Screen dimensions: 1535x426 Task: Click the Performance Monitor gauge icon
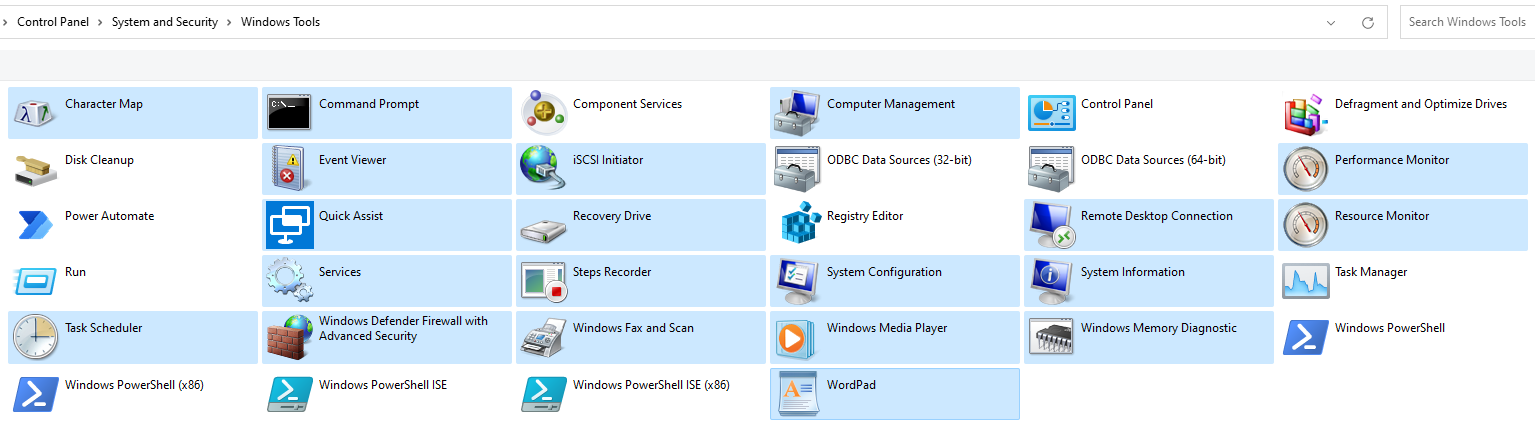pos(1305,169)
